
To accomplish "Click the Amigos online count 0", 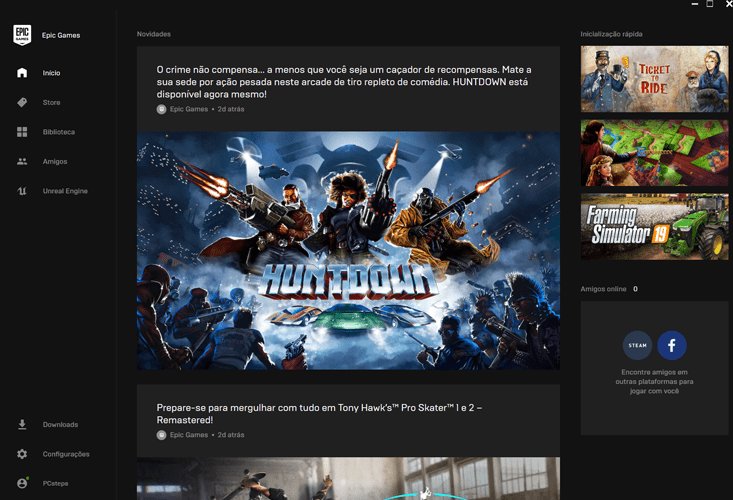I will [635, 289].
